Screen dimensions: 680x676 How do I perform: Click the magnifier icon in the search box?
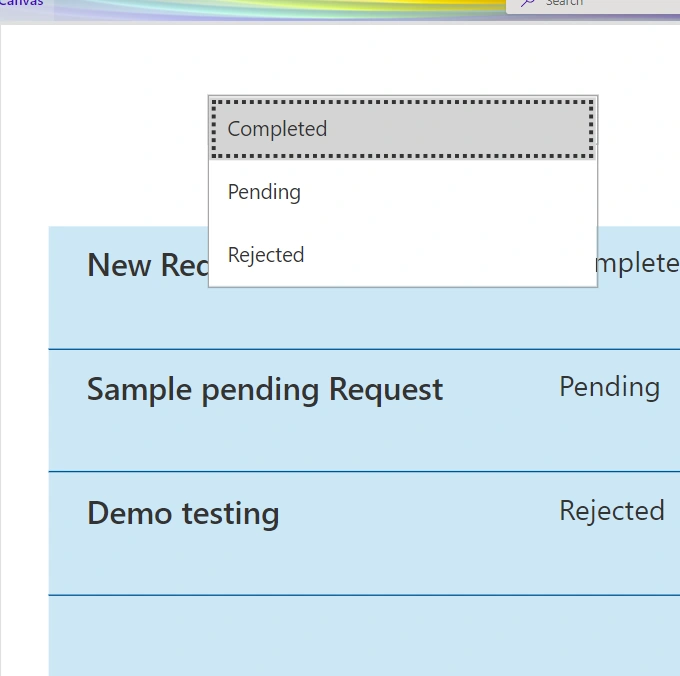pyautogui.click(x=527, y=3)
